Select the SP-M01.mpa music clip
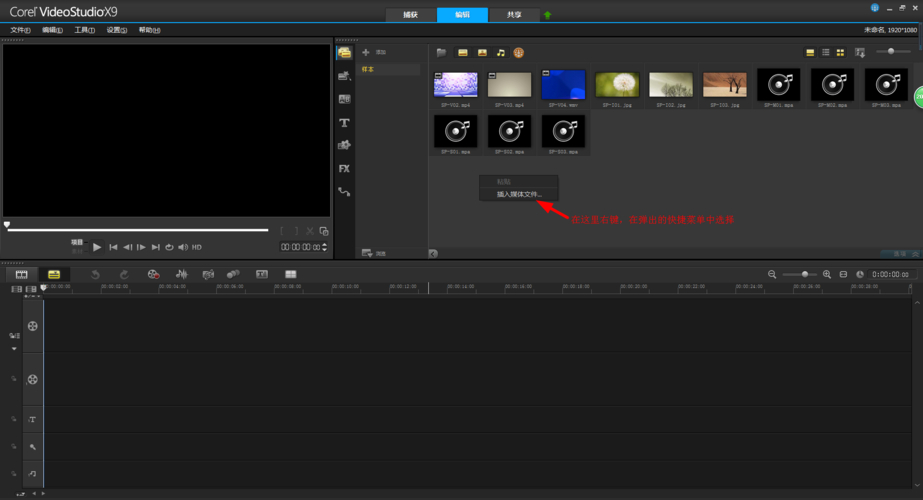This screenshot has width=923, height=500. click(x=779, y=84)
